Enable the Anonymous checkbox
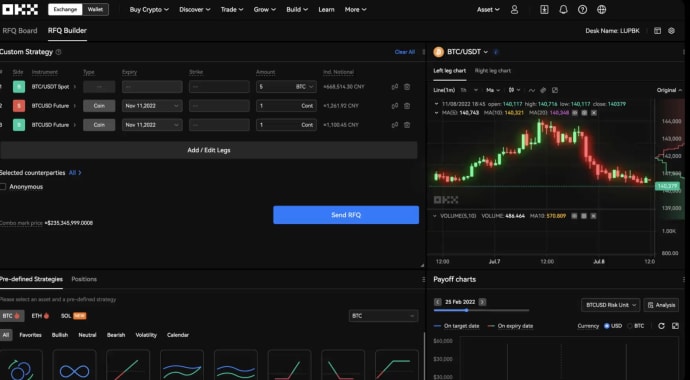This screenshot has height=380, width=690. [3, 186]
